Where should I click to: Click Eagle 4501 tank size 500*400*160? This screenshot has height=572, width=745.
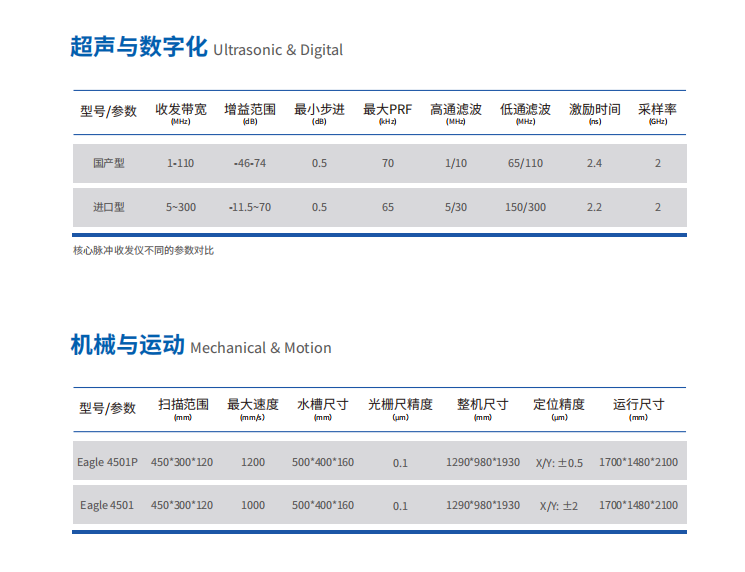pyautogui.click(x=323, y=505)
